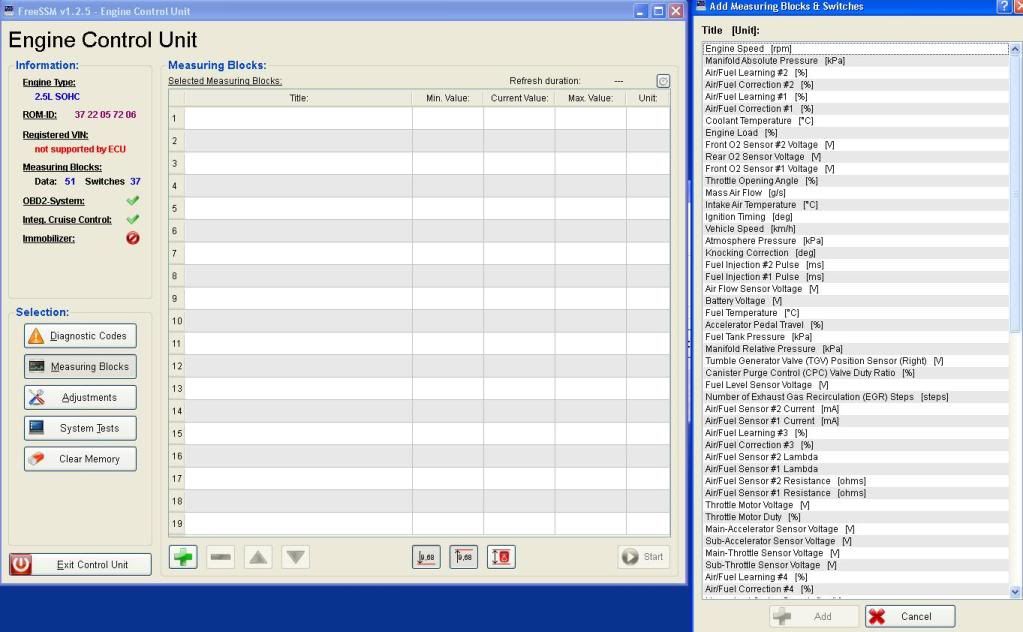The height and width of the screenshot is (632, 1023).
Task: Select 'Intake Air Temperature [°C]'
Action: (855, 205)
